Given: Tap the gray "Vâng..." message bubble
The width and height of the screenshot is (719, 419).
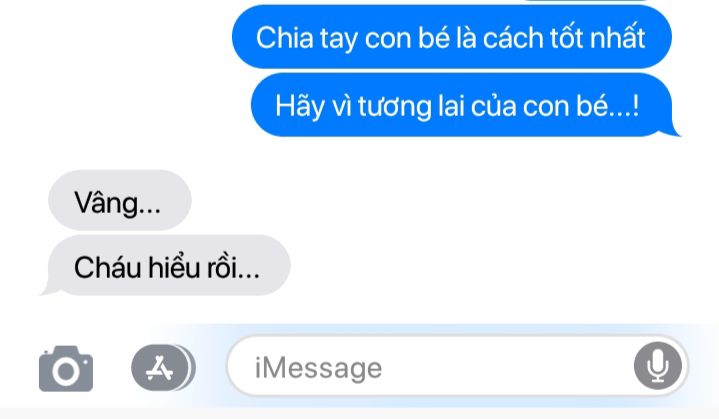Looking at the screenshot, I should 120,200.
